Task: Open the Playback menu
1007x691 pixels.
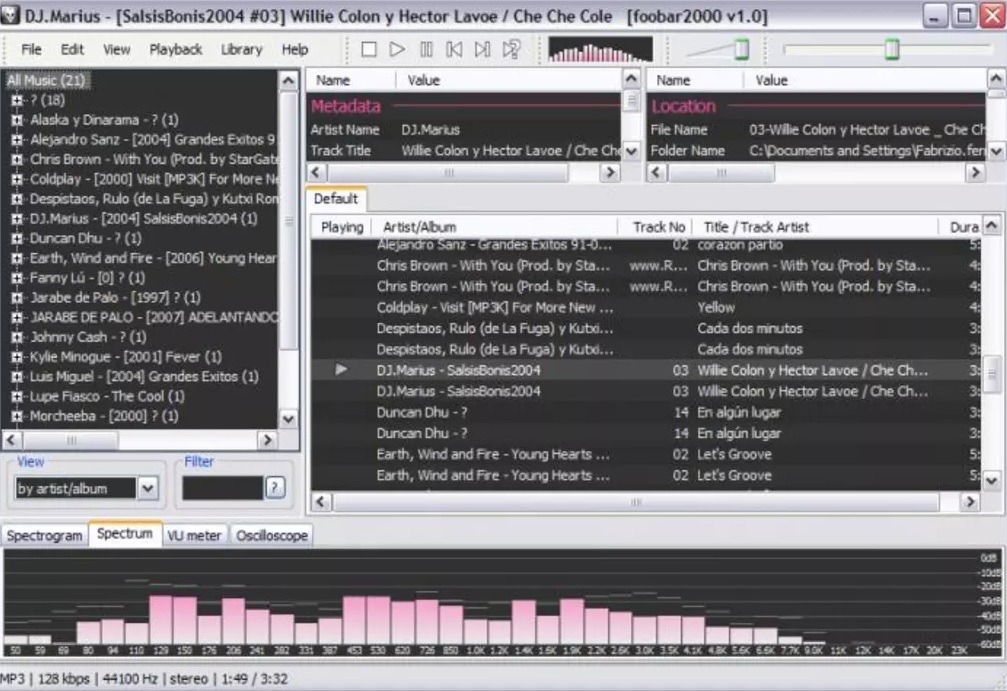Action: tap(175, 49)
